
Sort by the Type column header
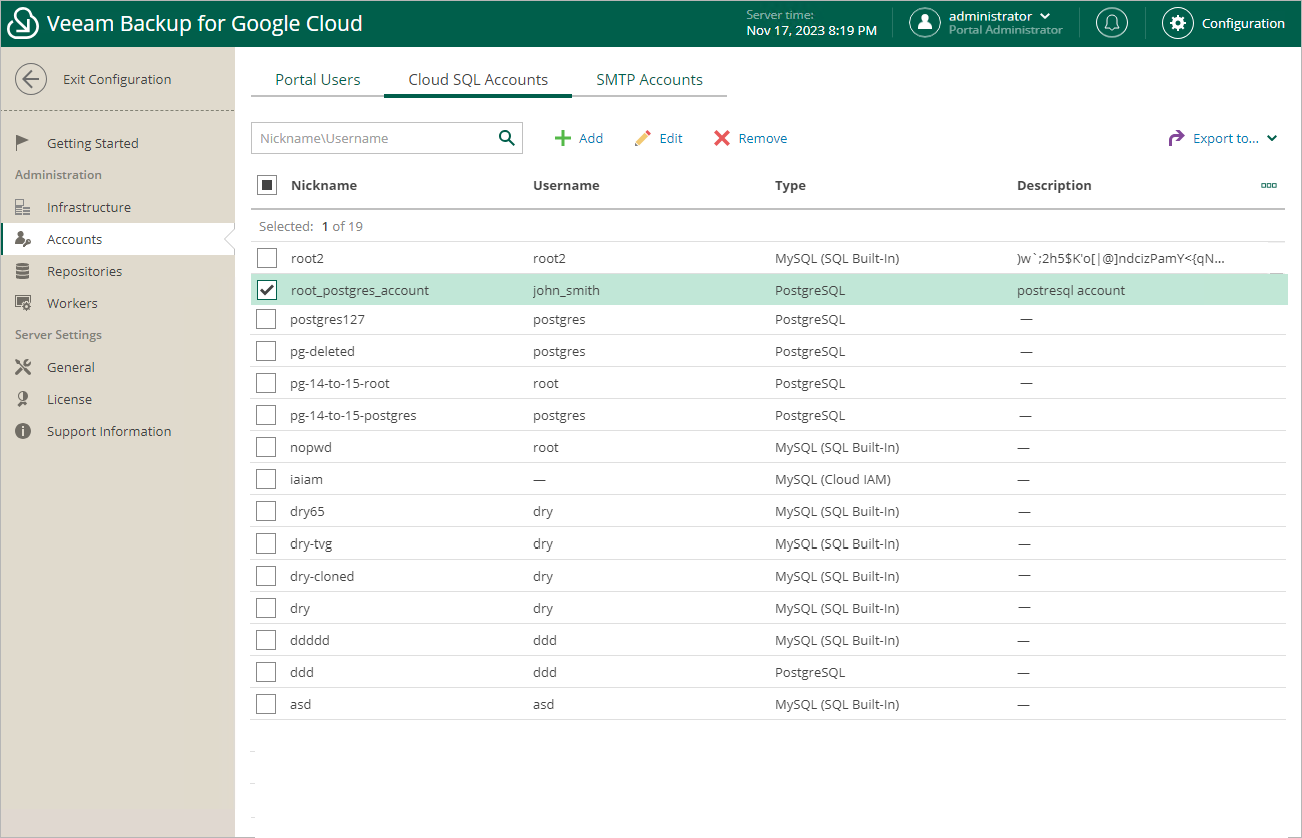tap(790, 185)
